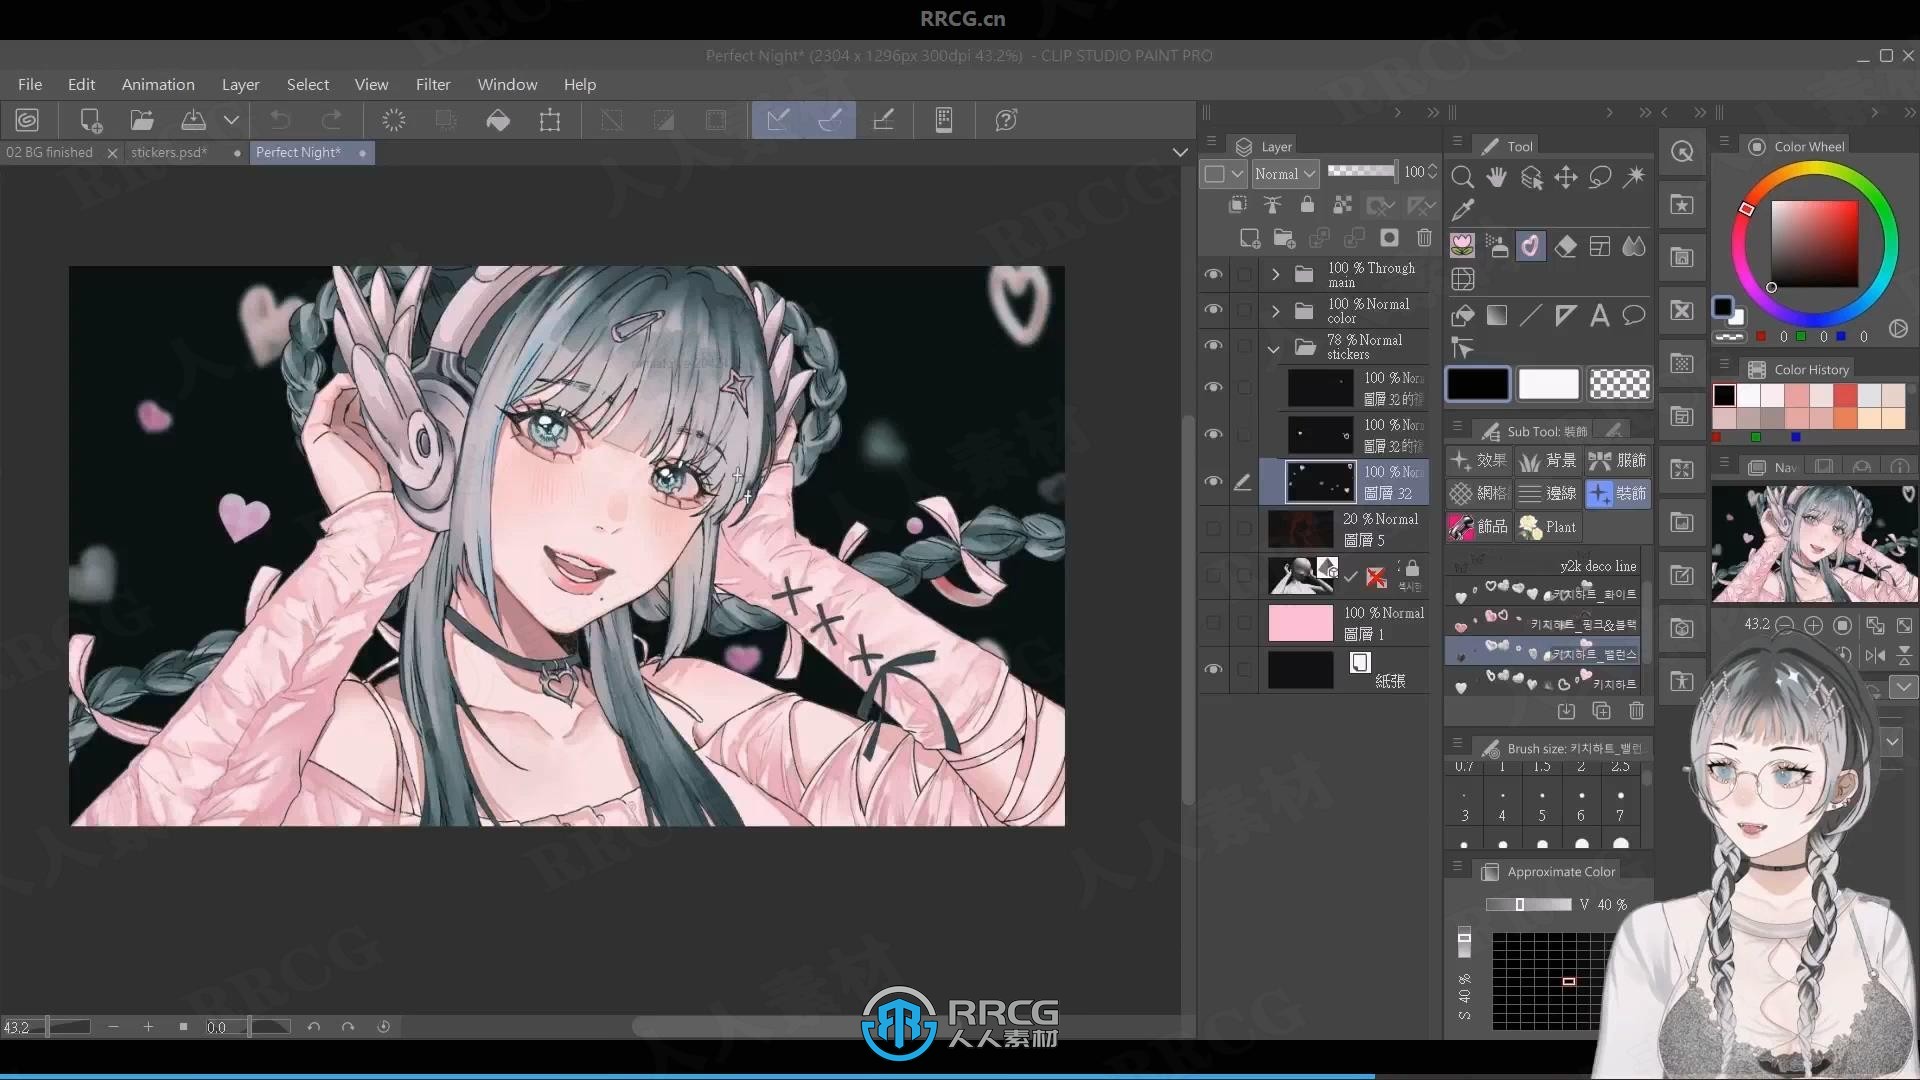
Task: Select the Hand move tool
Action: click(x=1496, y=177)
